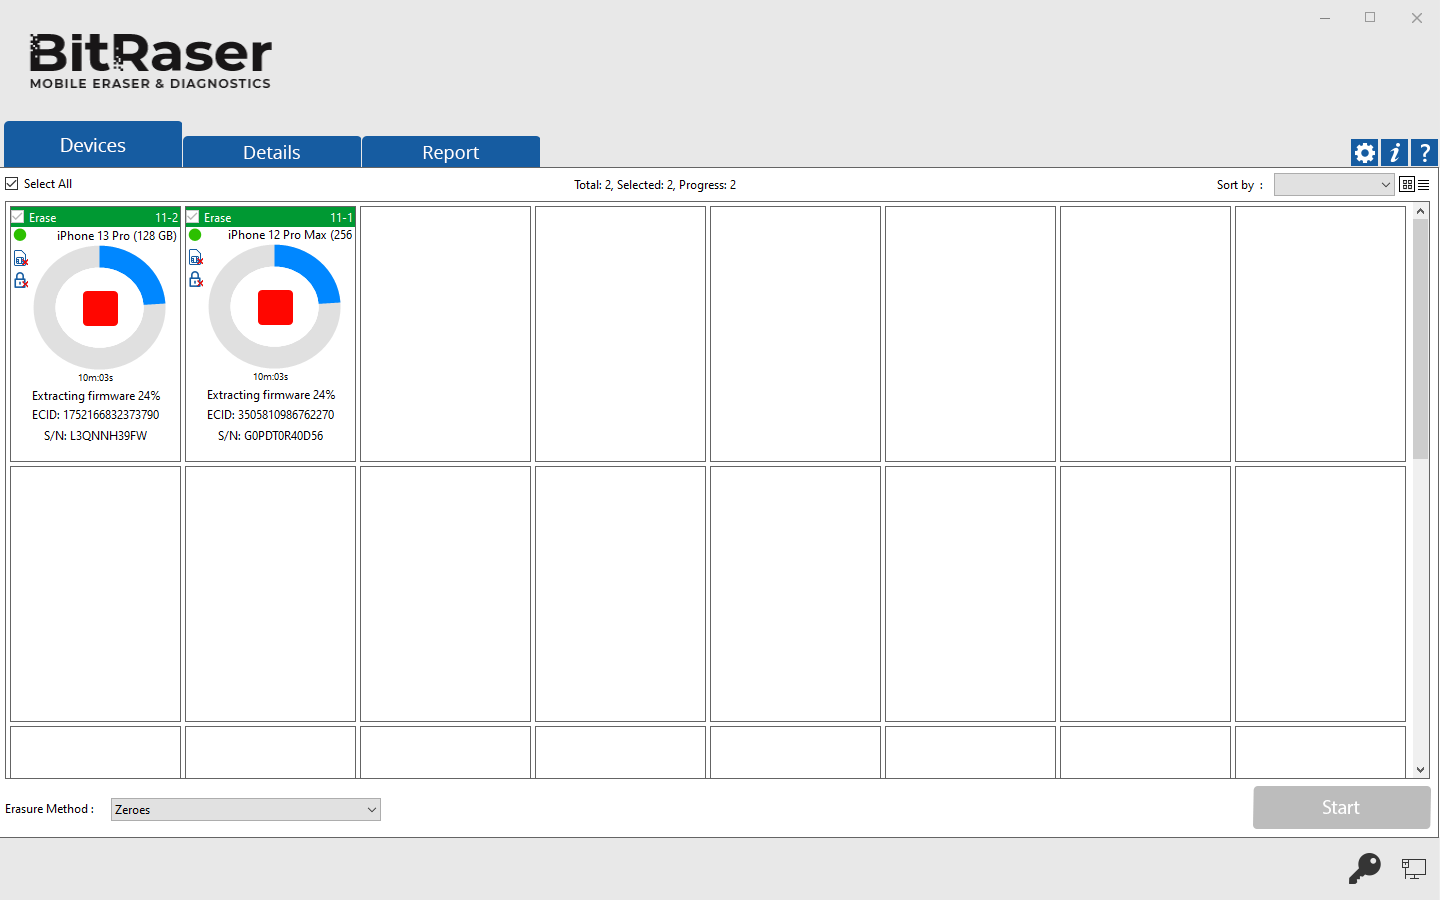Click the vertical scrollbar thumb
This screenshot has width=1440, height=900.
click(x=1421, y=340)
